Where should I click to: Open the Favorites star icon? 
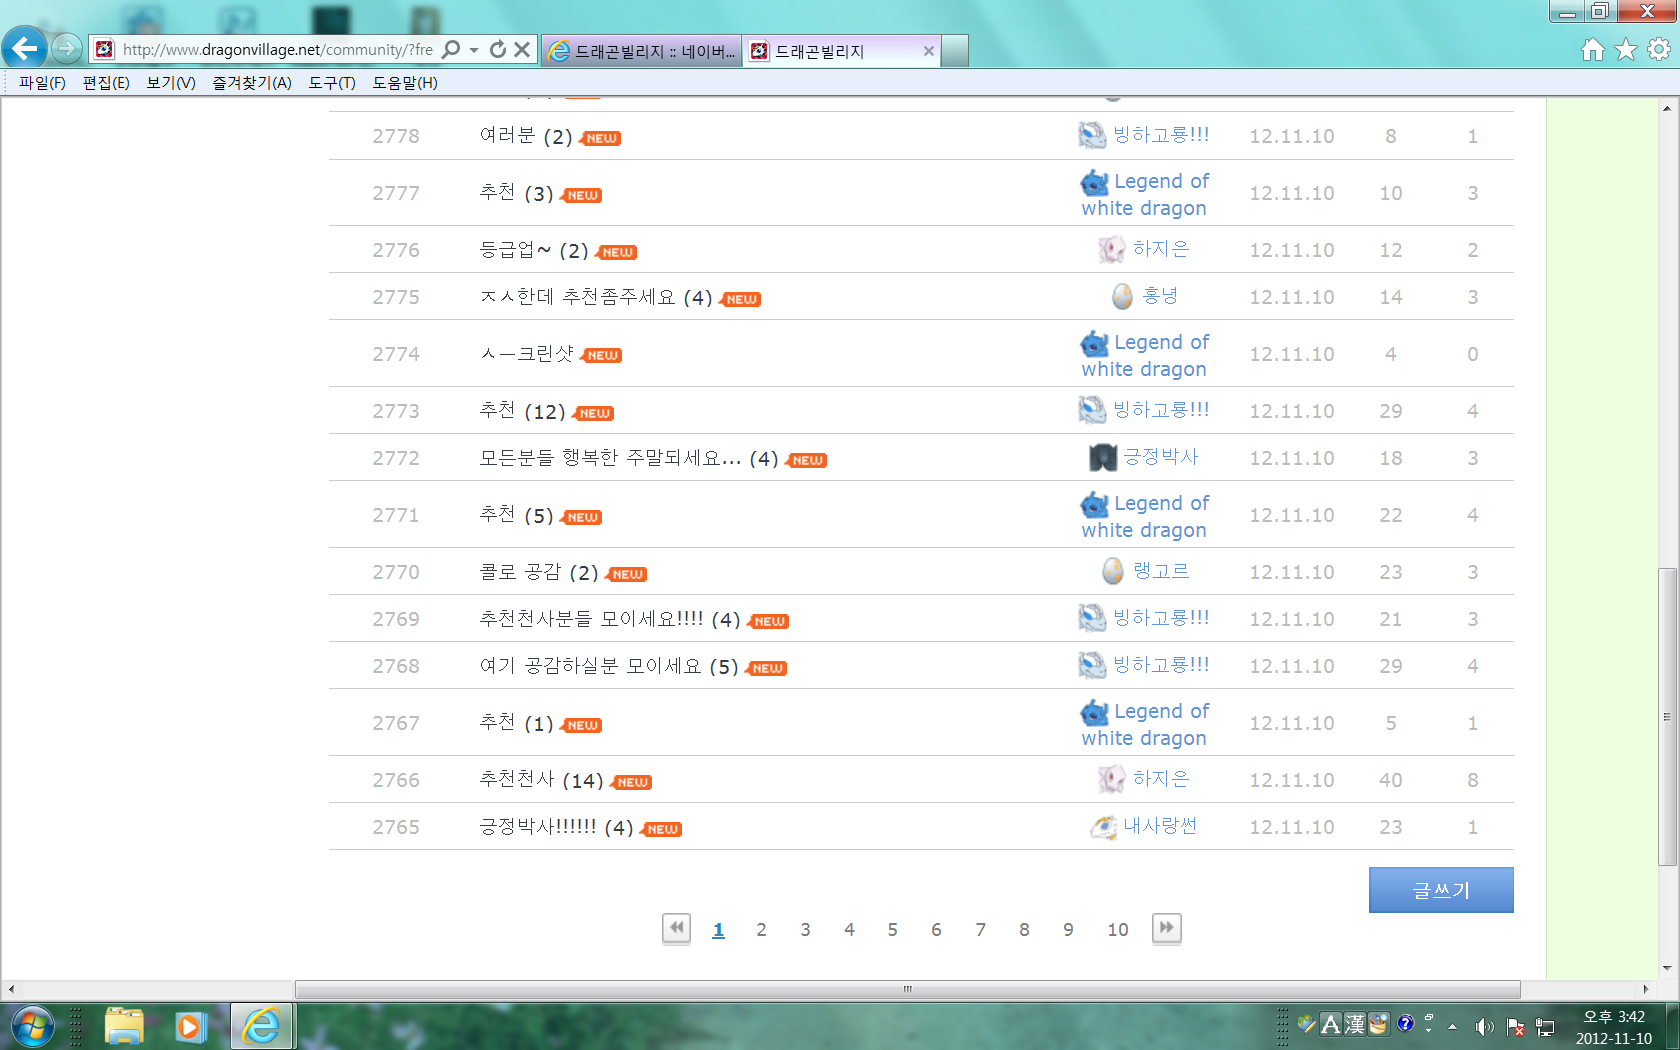tap(1626, 49)
